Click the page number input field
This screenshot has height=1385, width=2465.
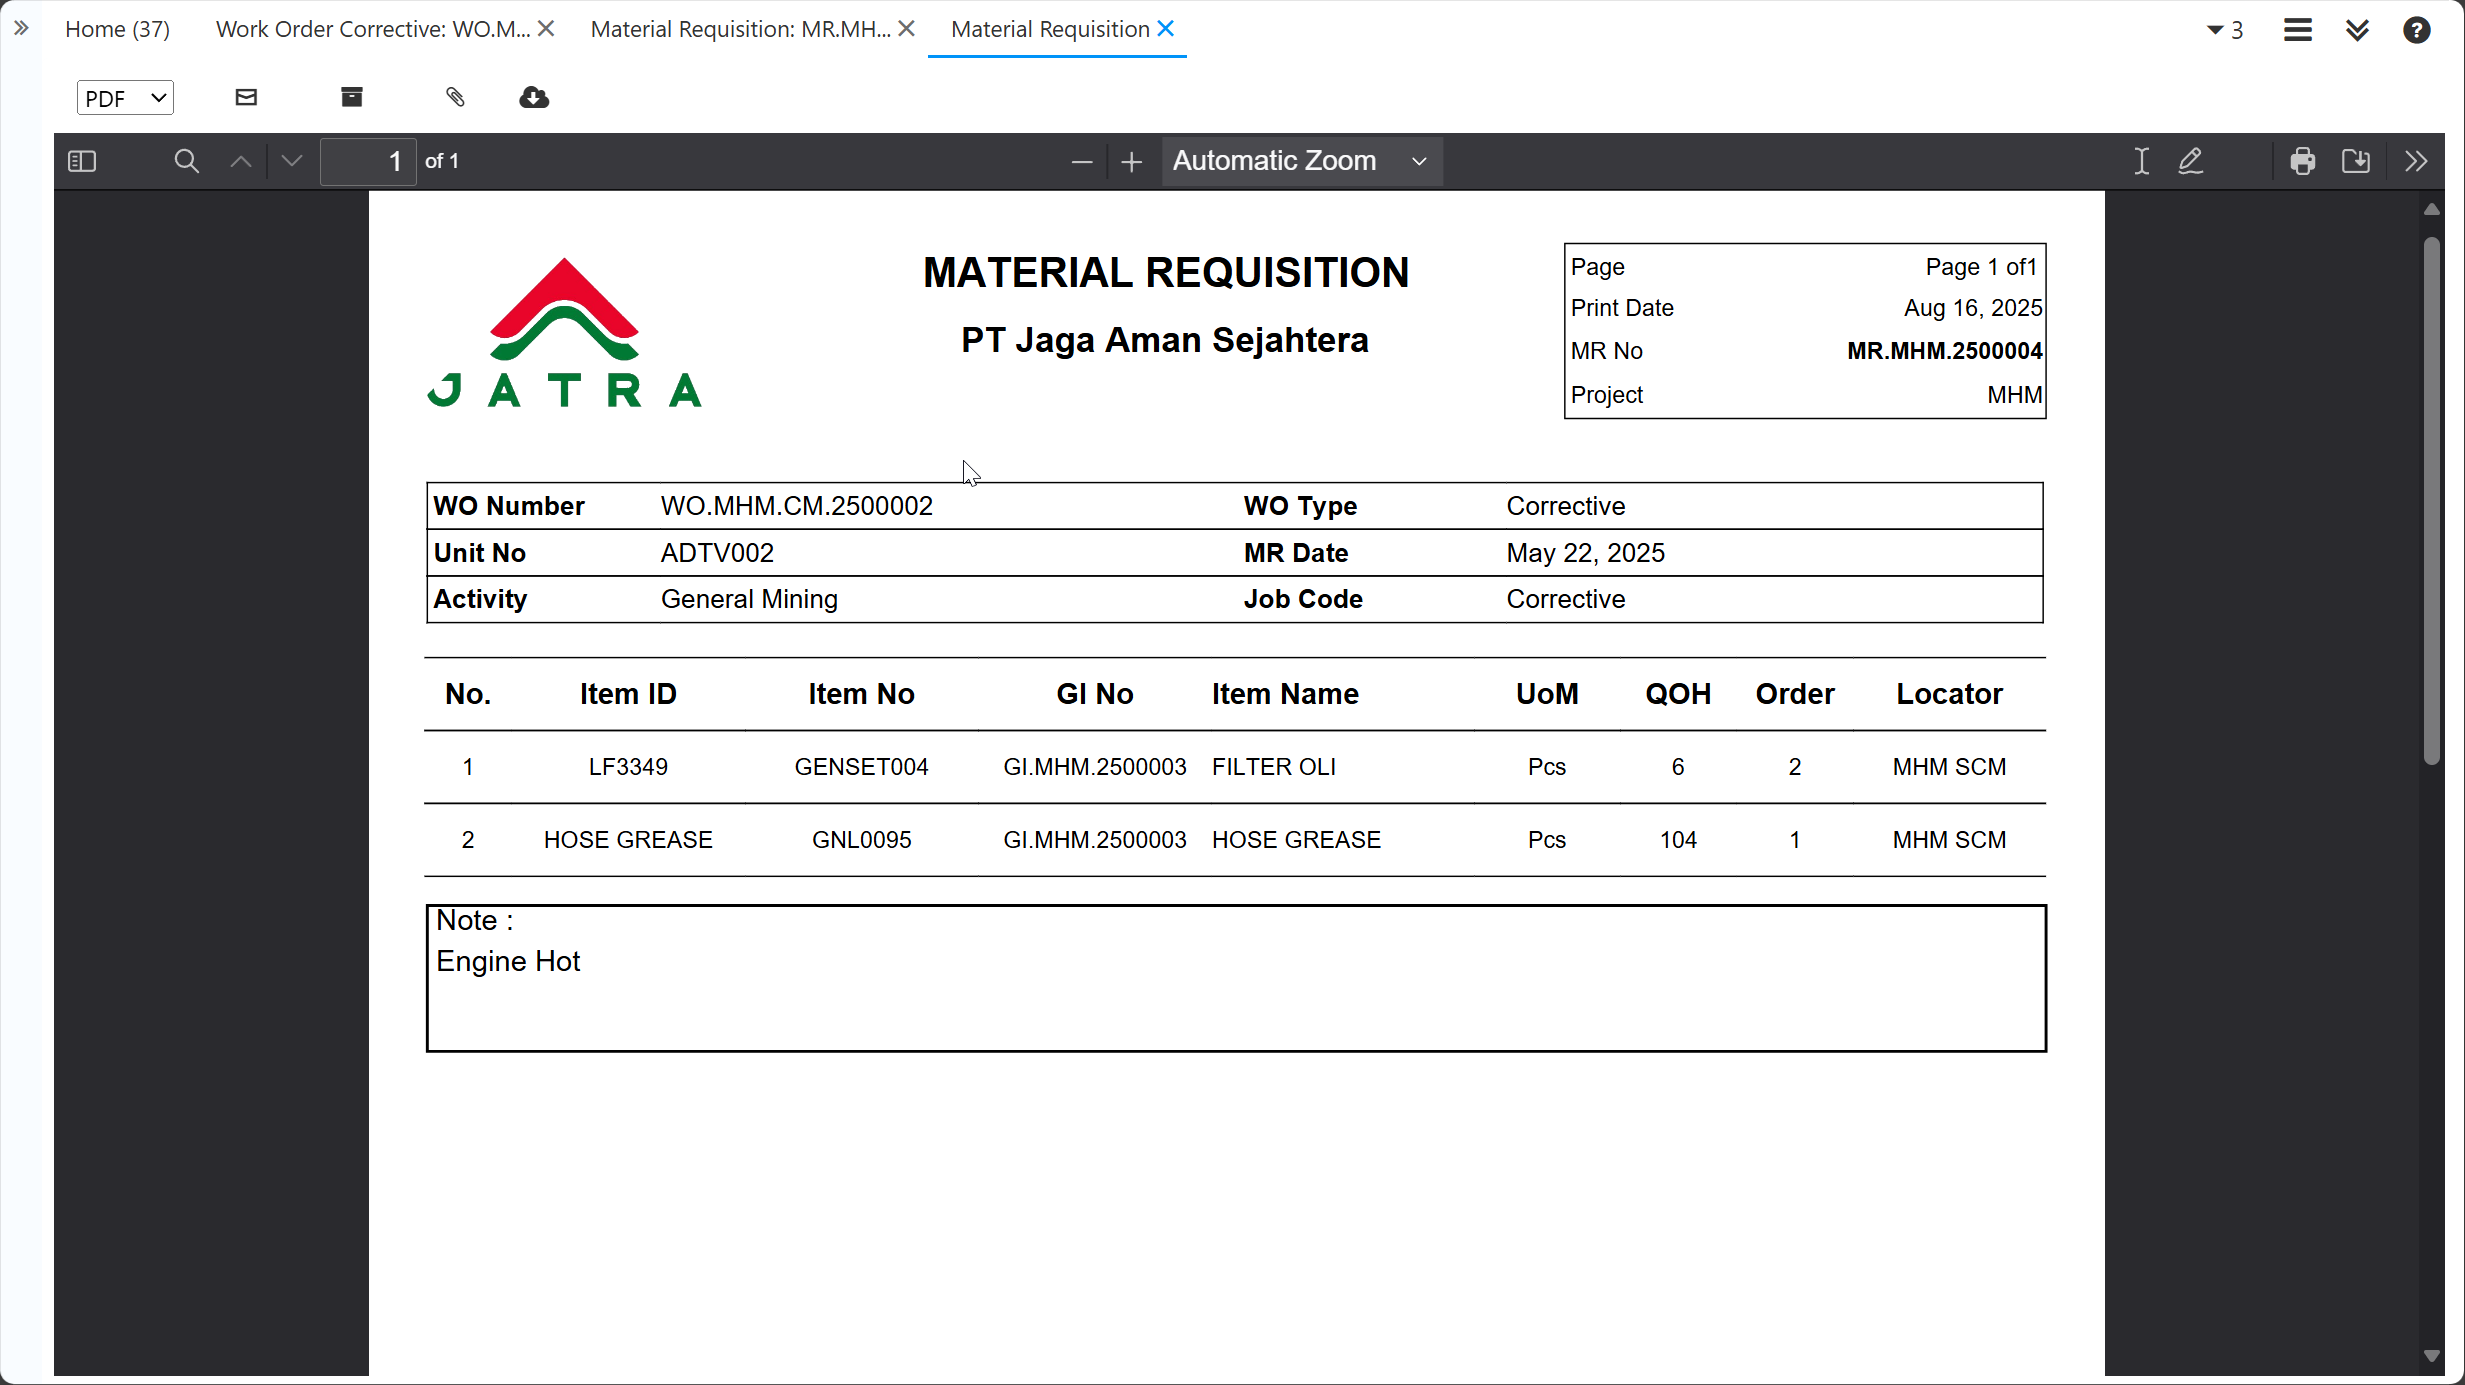click(368, 161)
